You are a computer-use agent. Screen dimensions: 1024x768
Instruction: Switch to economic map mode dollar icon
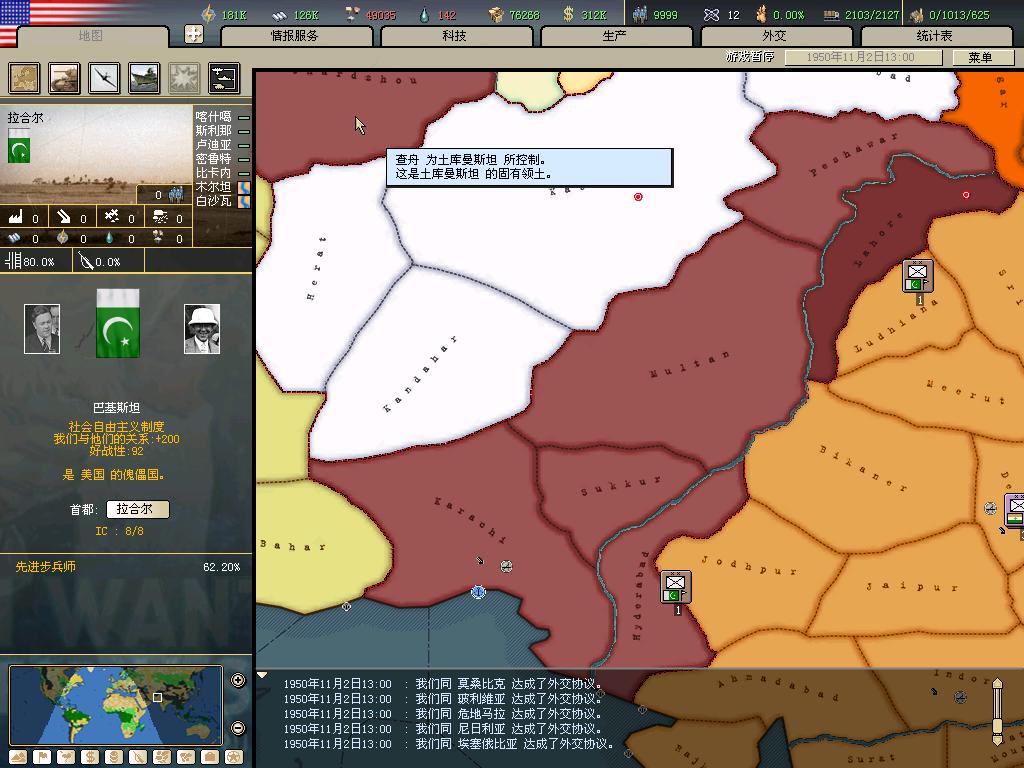[90, 758]
